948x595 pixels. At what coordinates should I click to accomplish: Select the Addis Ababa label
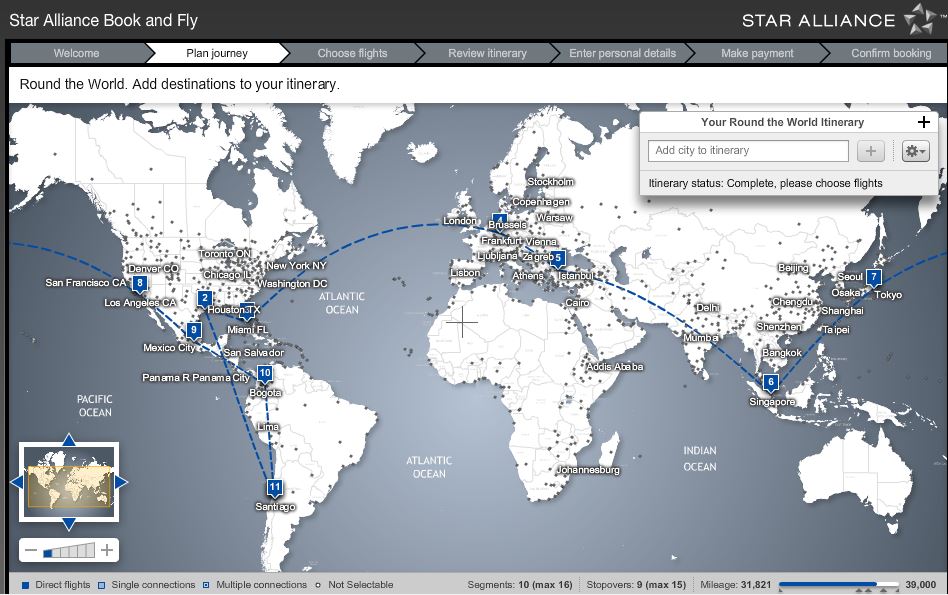[614, 366]
